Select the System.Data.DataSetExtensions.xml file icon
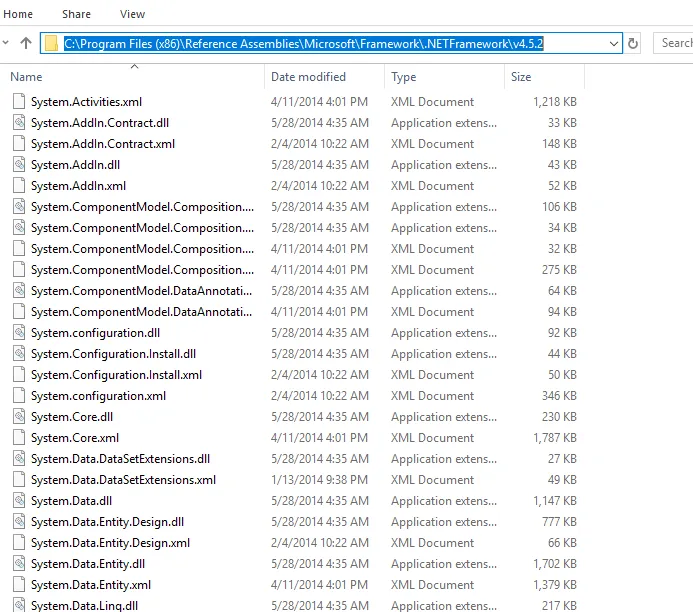Viewport: 693px width, 612px height. 19,479
